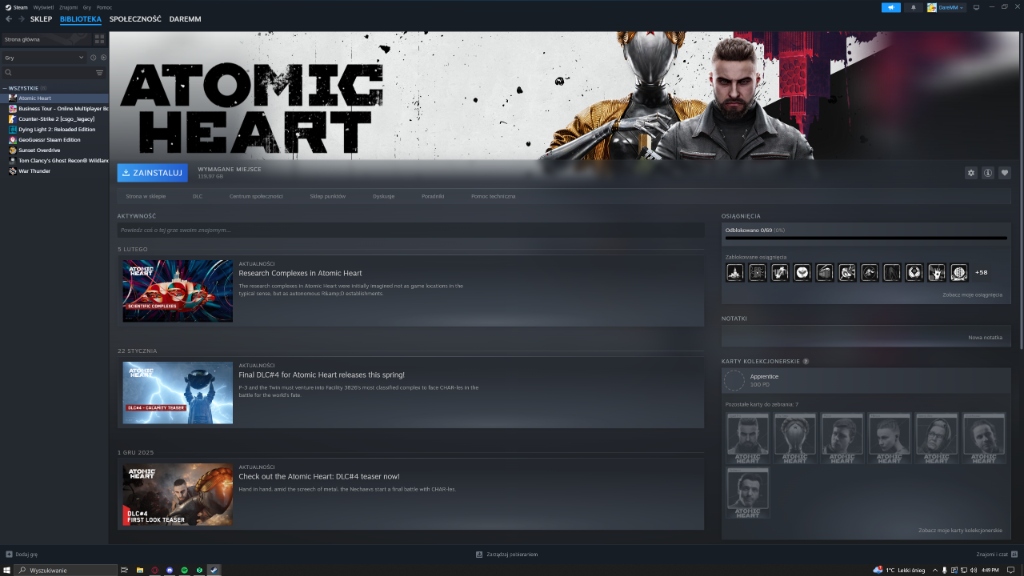The height and width of the screenshot is (576, 1024).
Task: Collapse the WSZYSTKIE category
Action: pos(5,88)
